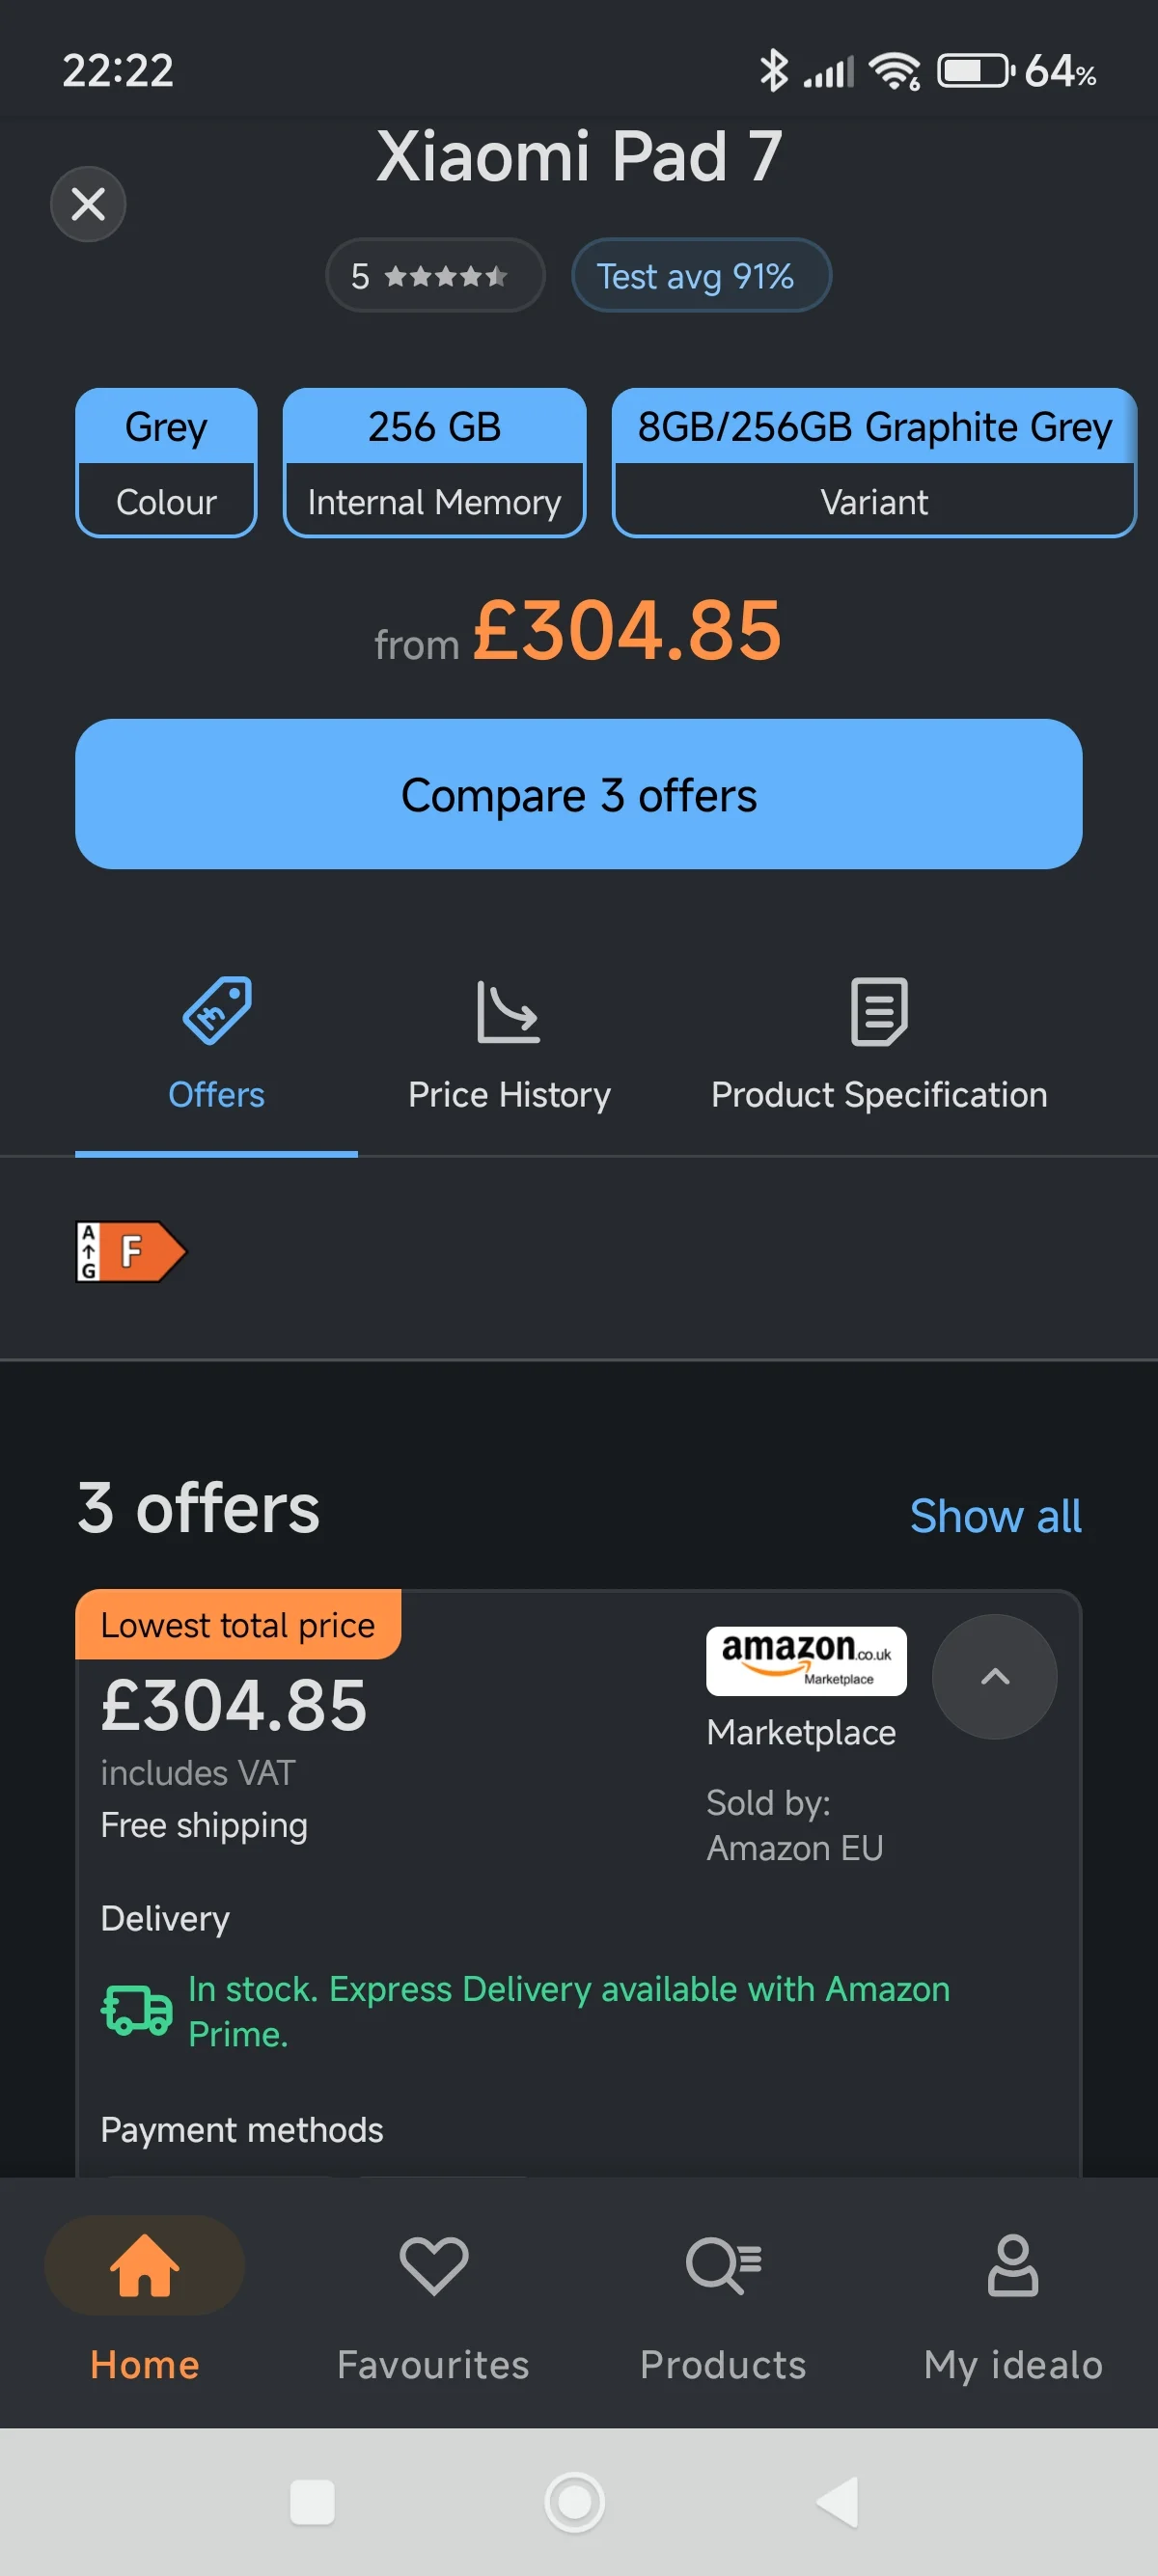Change the 256 GB Internal Memory option
Screen dimensions: 1158x2576
pos(434,462)
